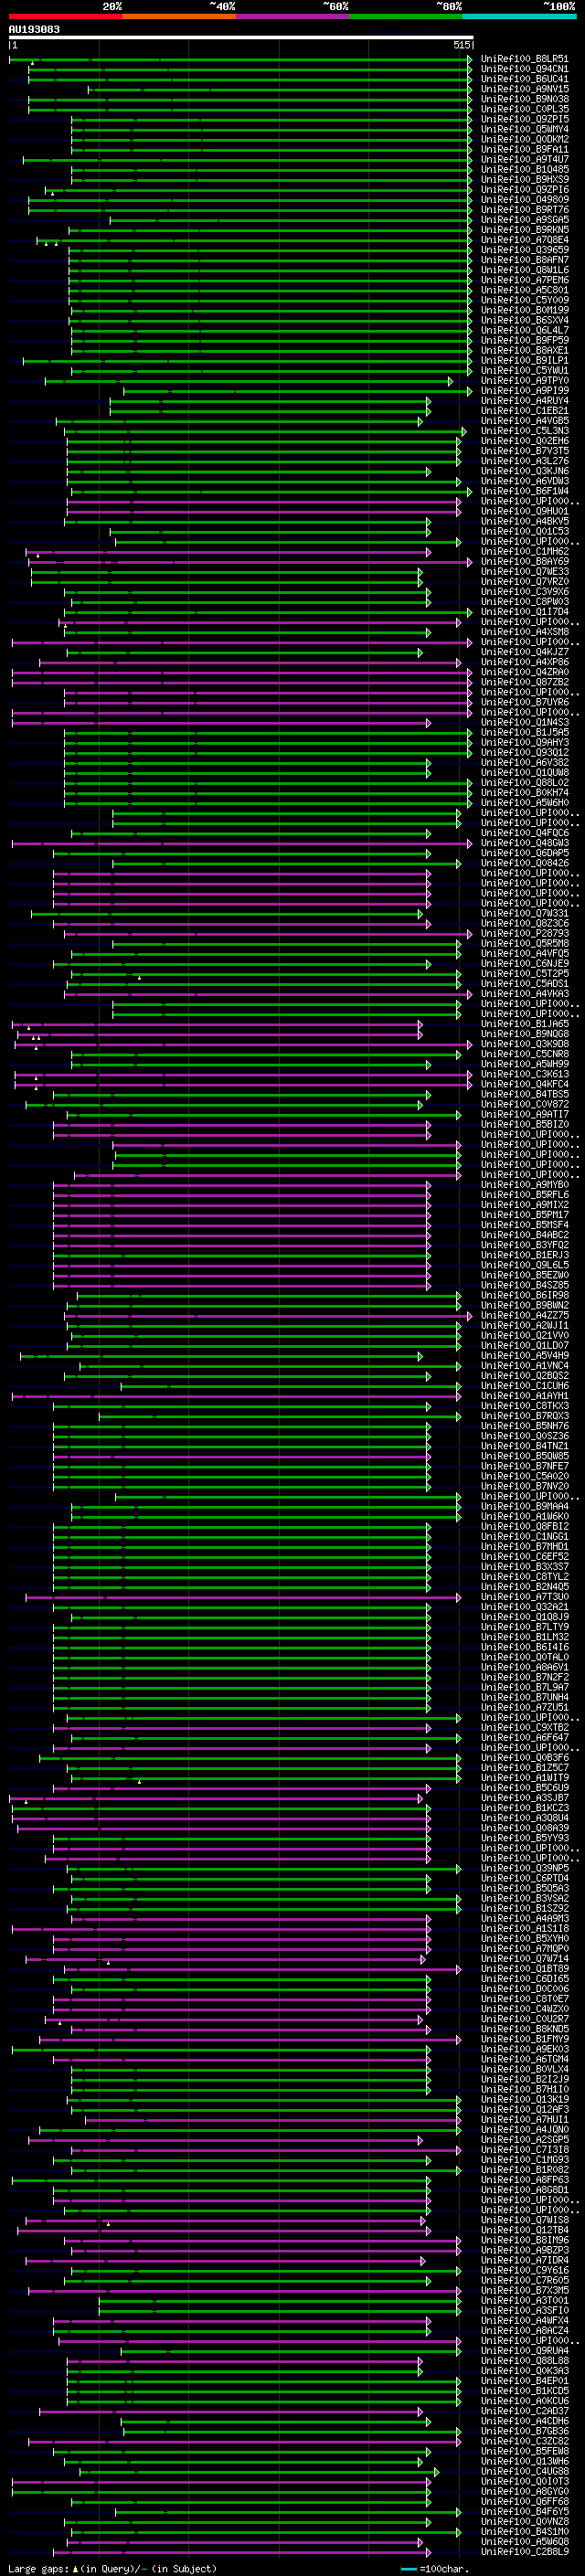Open hit UniRef100_A9NV15
The image size is (585, 2576).
(525, 89)
